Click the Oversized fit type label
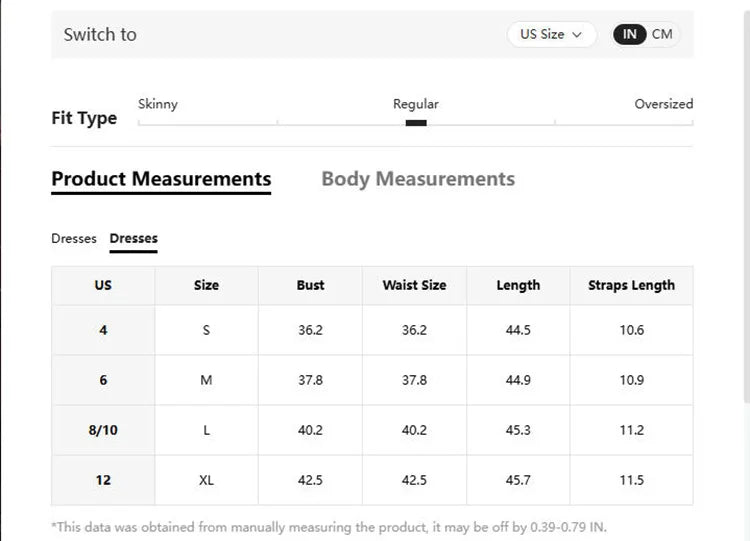The image size is (750, 541). (663, 104)
